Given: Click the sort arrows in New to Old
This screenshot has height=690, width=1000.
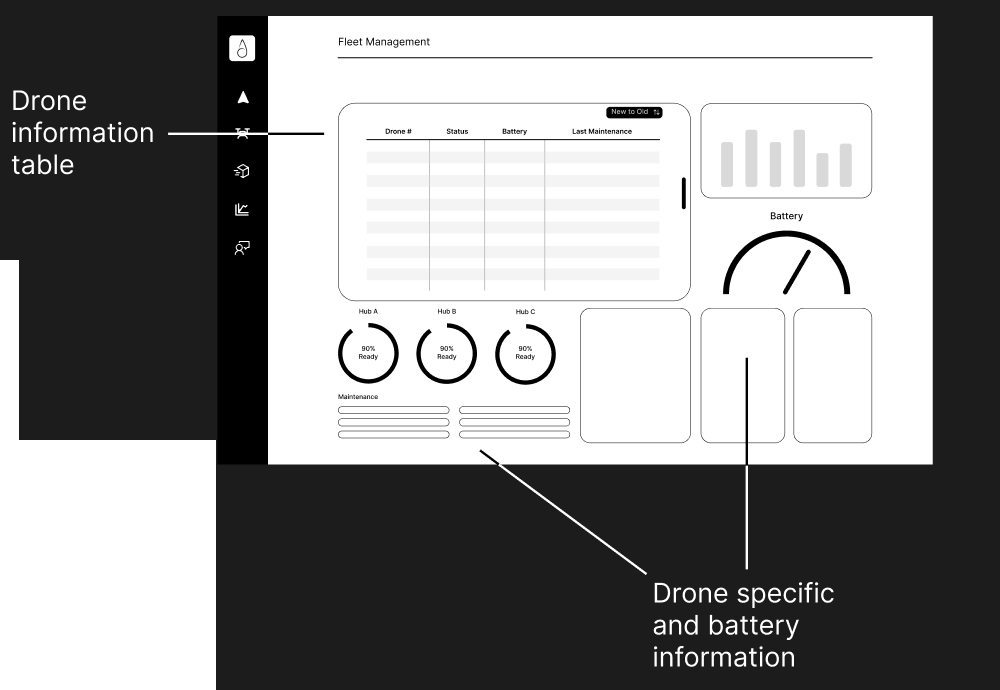Looking at the screenshot, I should point(656,112).
